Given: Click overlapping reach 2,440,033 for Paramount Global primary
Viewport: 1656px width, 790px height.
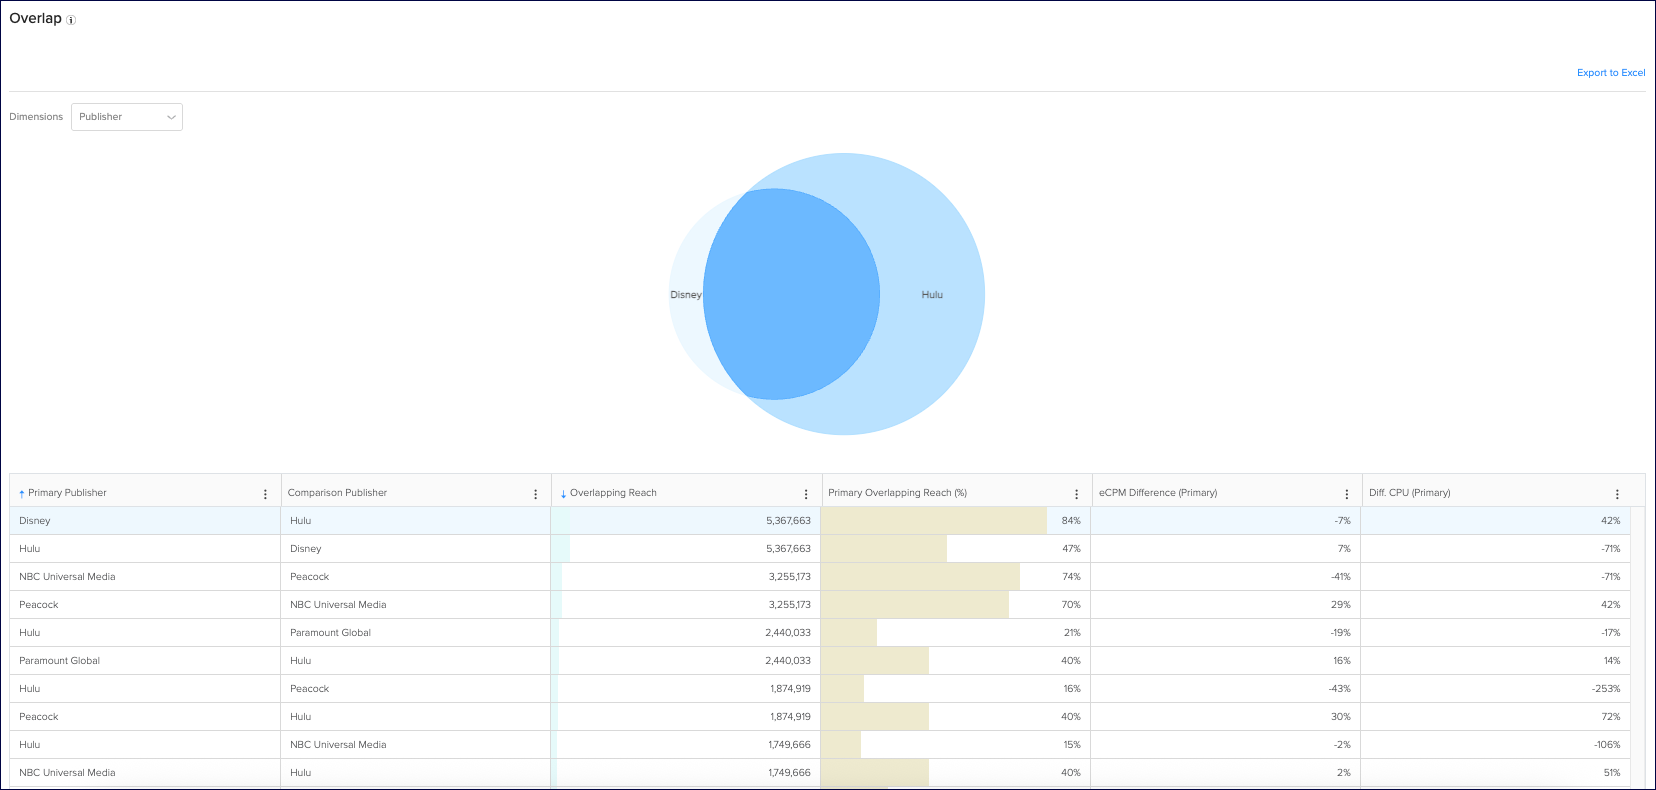Looking at the screenshot, I should coord(789,661).
